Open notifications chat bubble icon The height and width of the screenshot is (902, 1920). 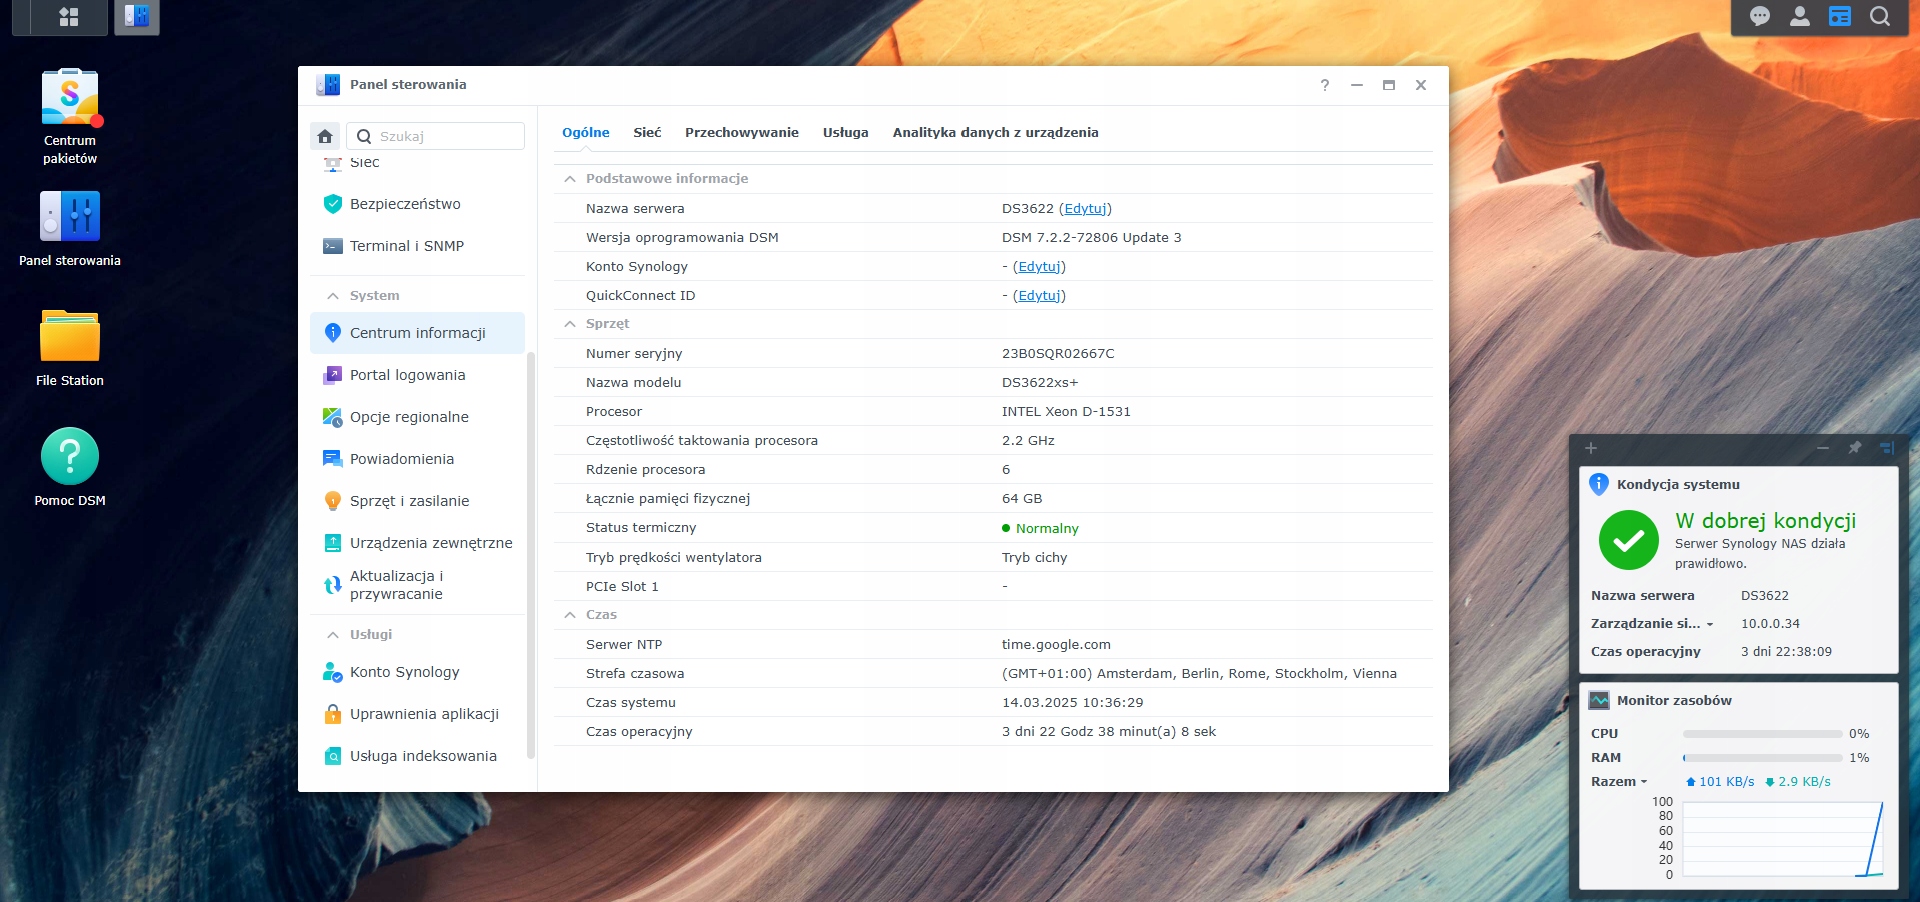[x=1760, y=17]
